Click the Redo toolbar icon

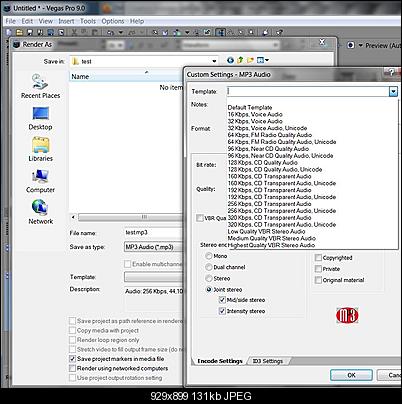(x=132, y=32)
